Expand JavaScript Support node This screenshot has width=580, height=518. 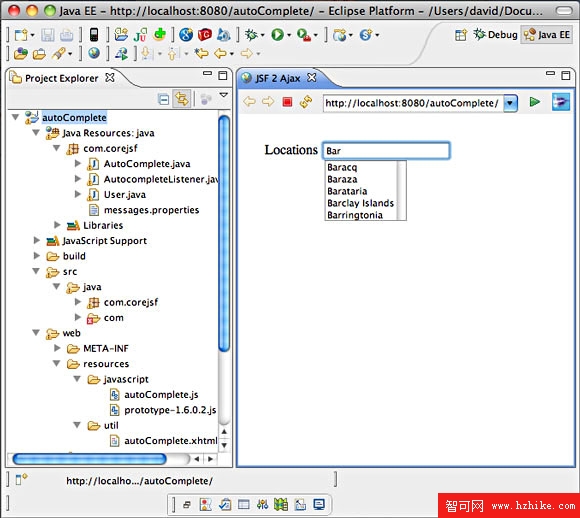(x=36, y=240)
